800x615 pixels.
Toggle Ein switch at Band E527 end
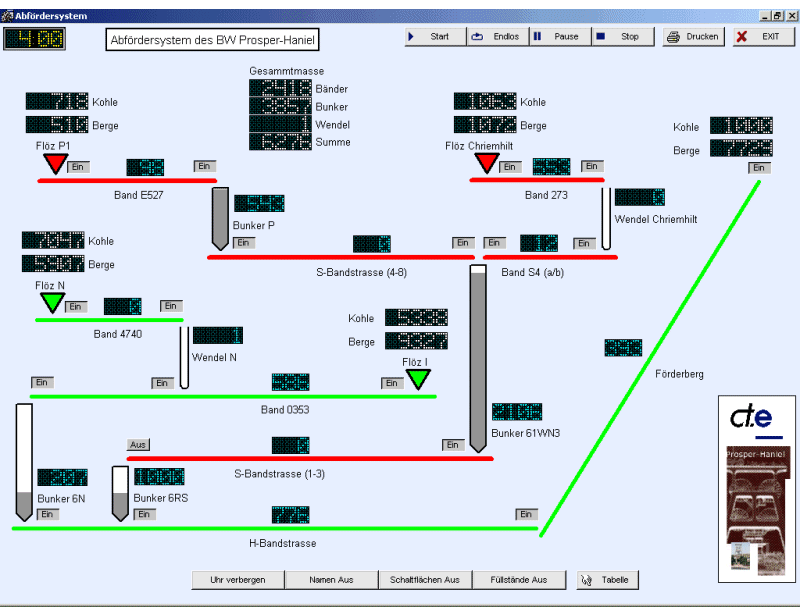coord(205,166)
